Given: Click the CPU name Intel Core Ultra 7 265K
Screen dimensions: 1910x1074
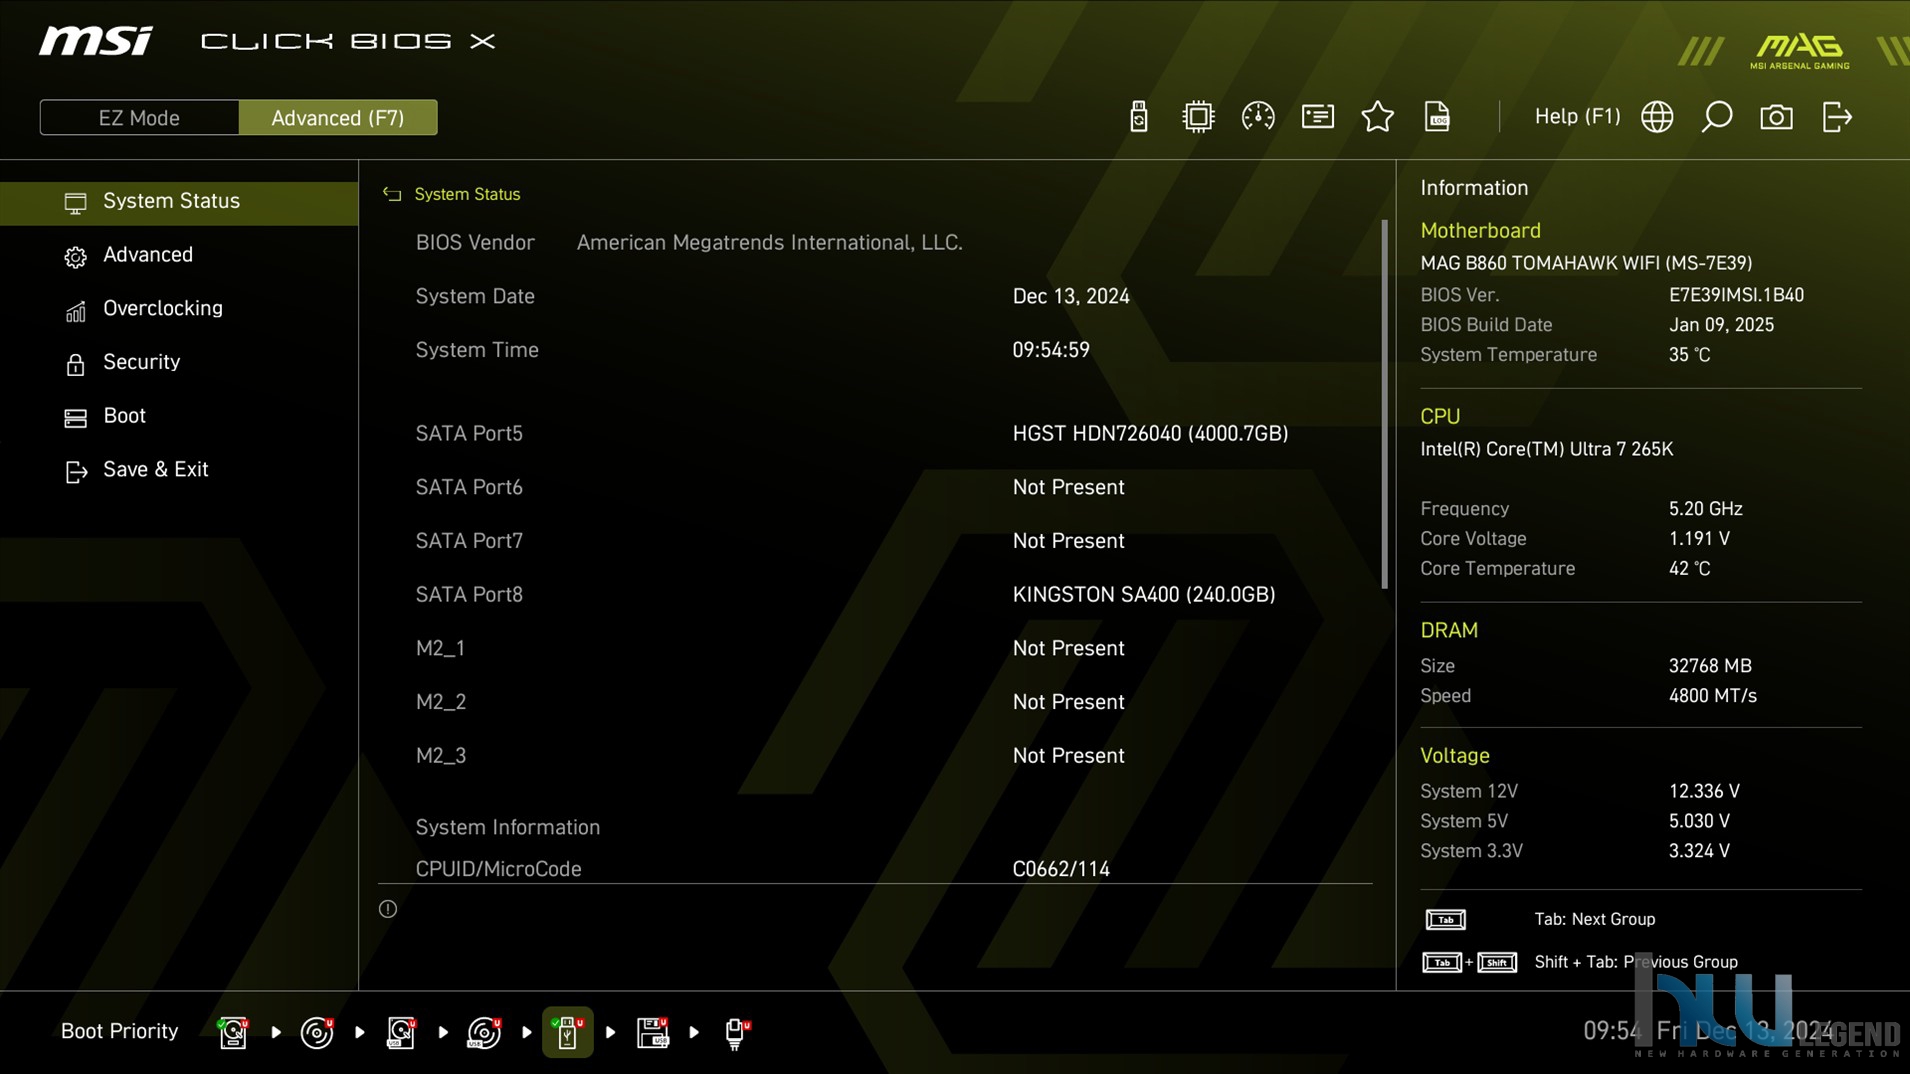Looking at the screenshot, I should click(x=1546, y=449).
